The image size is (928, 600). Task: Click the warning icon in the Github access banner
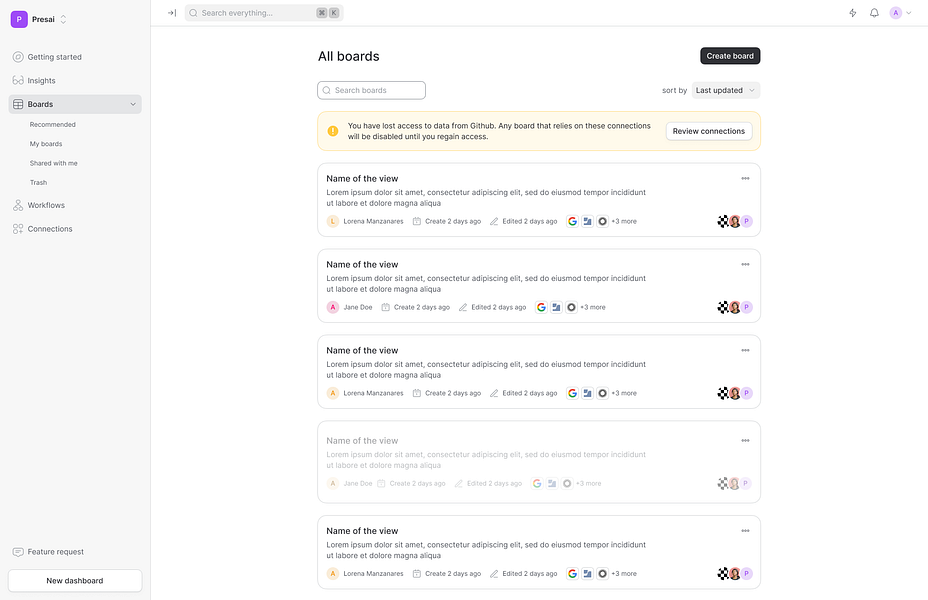pos(333,131)
